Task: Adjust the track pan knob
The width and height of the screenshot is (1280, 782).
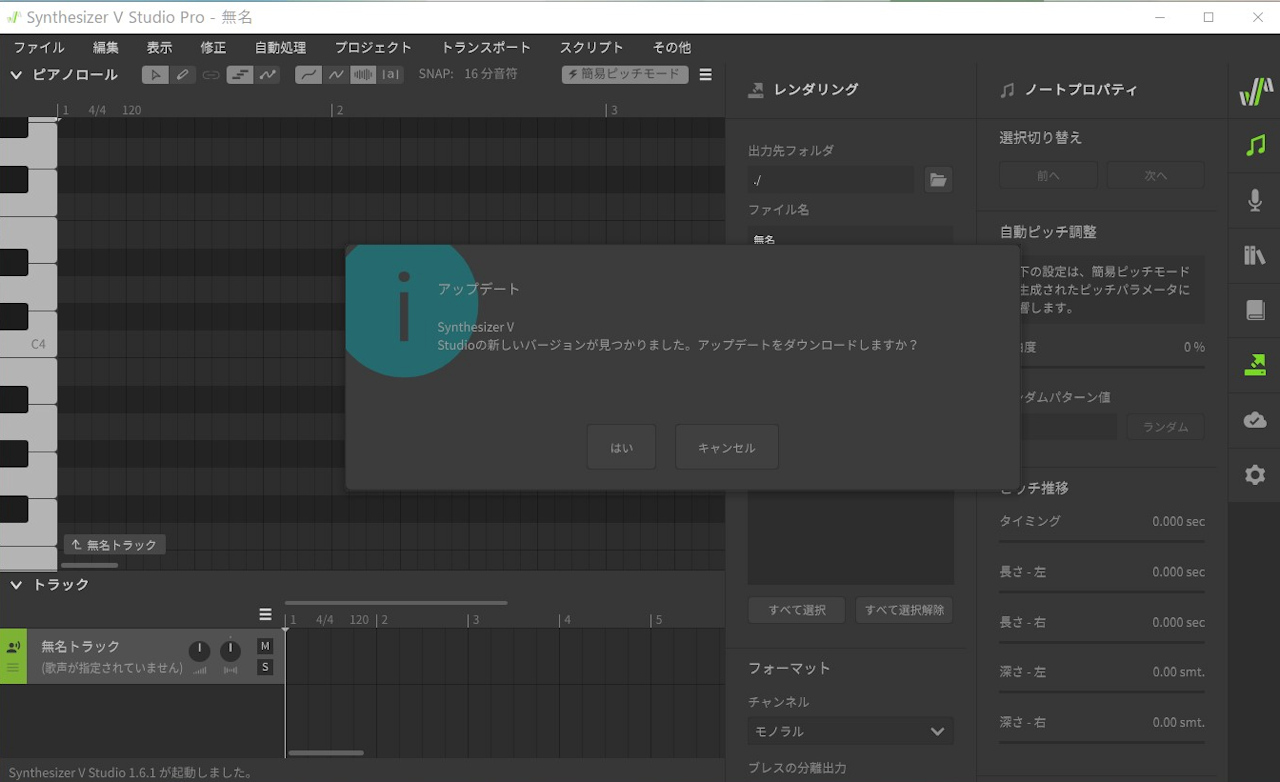Action: pos(231,651)
